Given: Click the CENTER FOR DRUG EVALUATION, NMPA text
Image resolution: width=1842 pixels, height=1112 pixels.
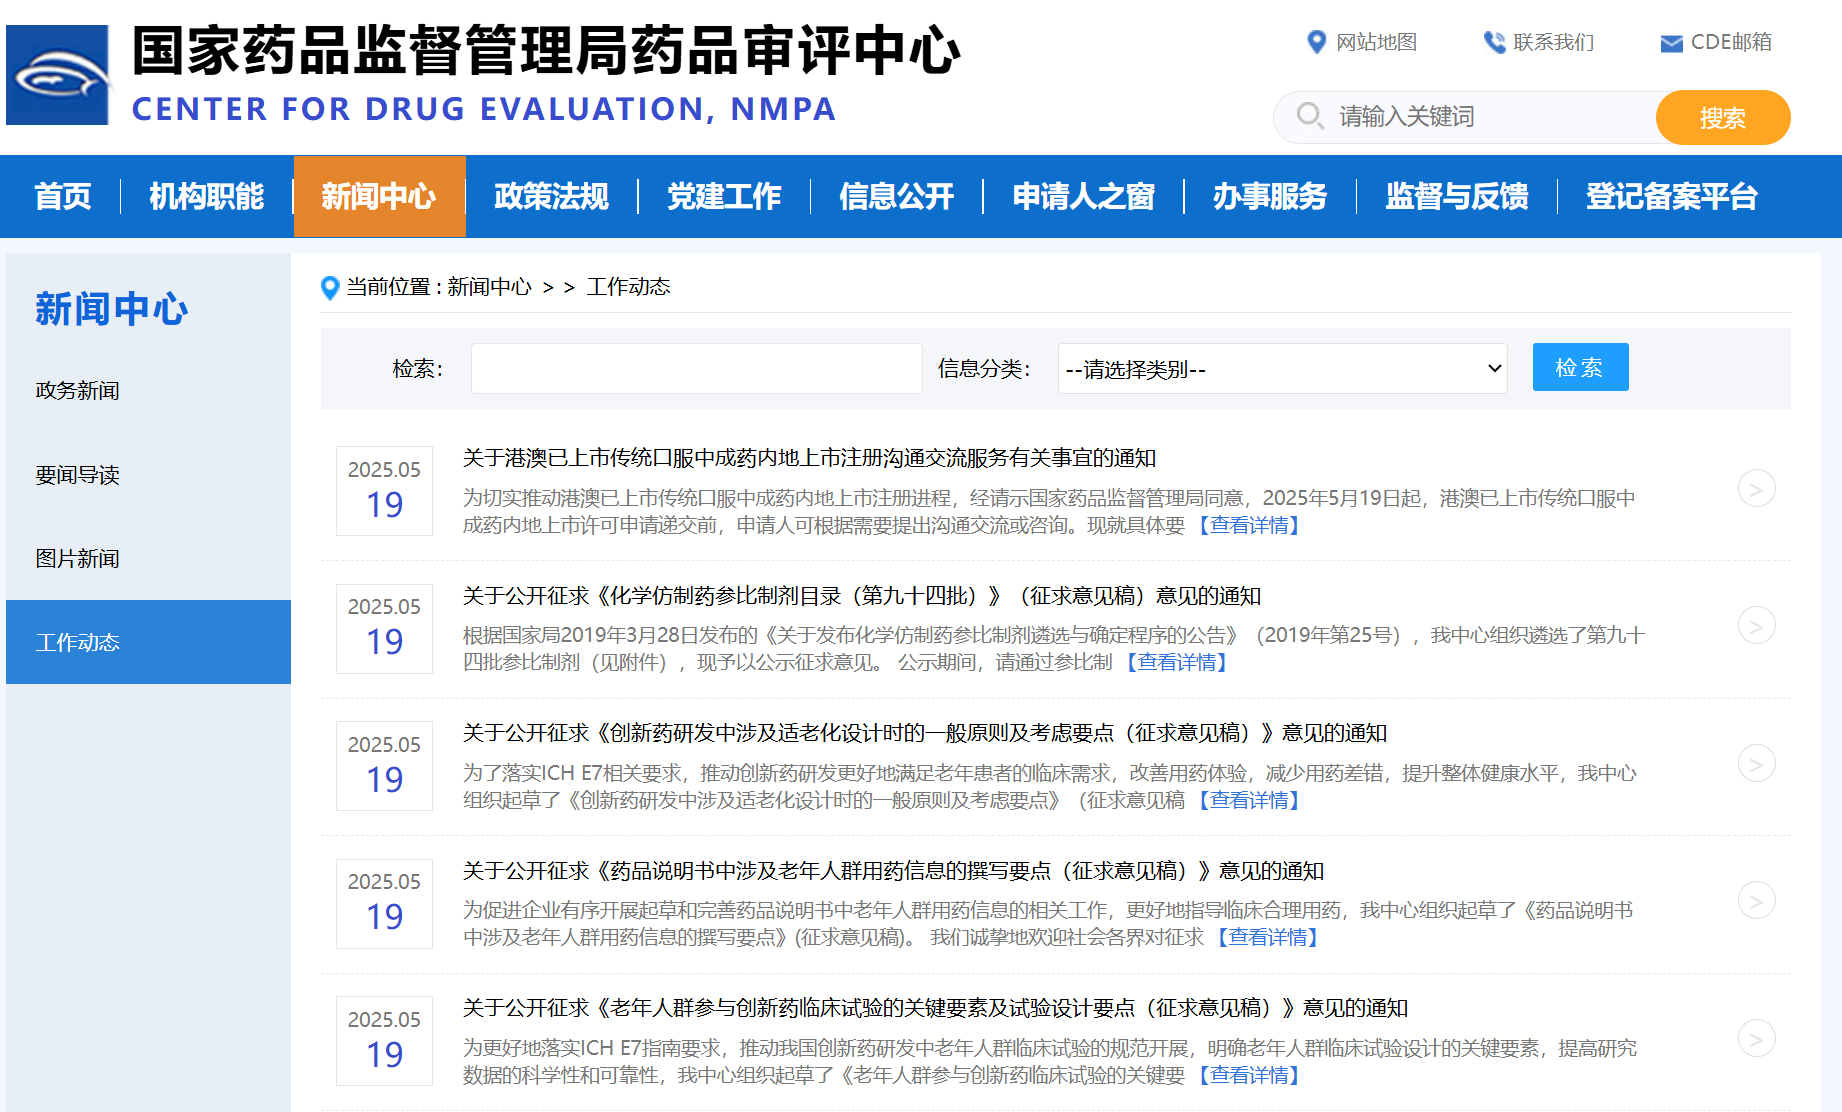Looking at the screenshot, I should 484,108.
